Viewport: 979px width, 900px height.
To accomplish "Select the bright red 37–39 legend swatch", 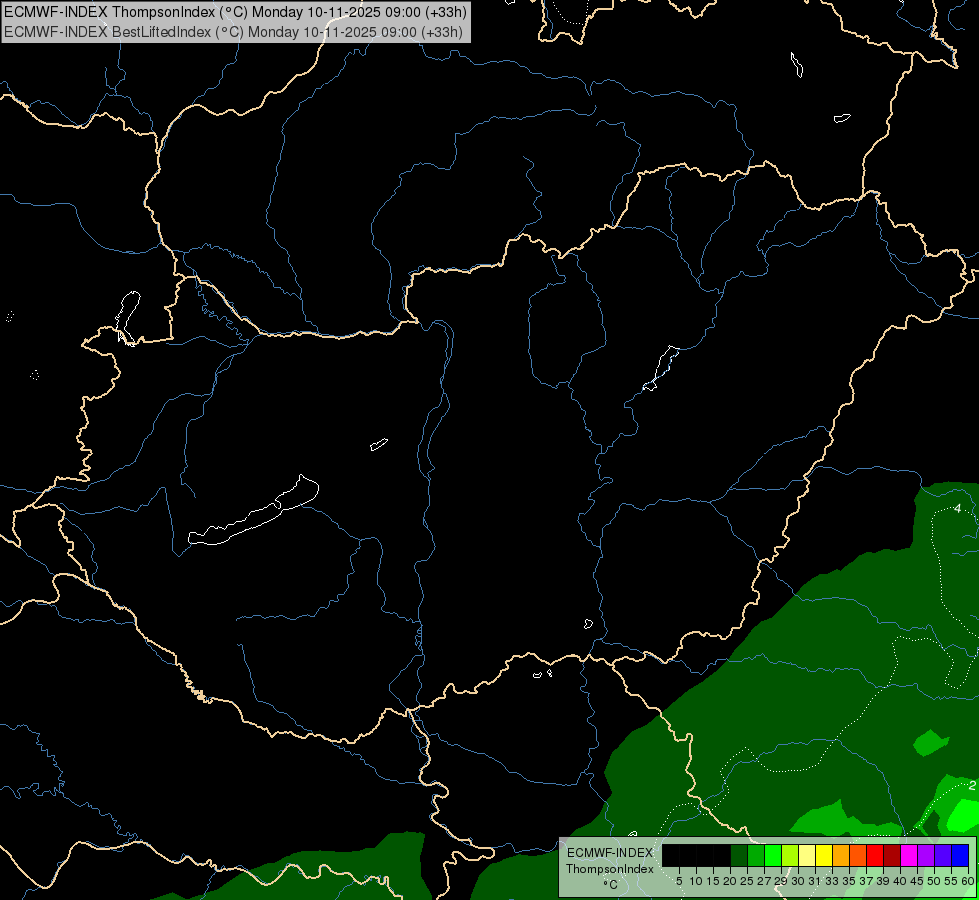I will click(x=875, y=855).
